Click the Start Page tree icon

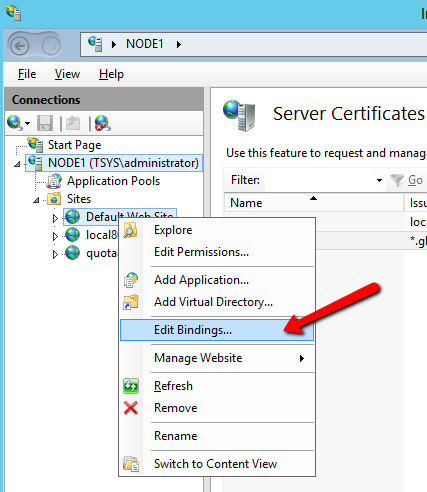35,145
